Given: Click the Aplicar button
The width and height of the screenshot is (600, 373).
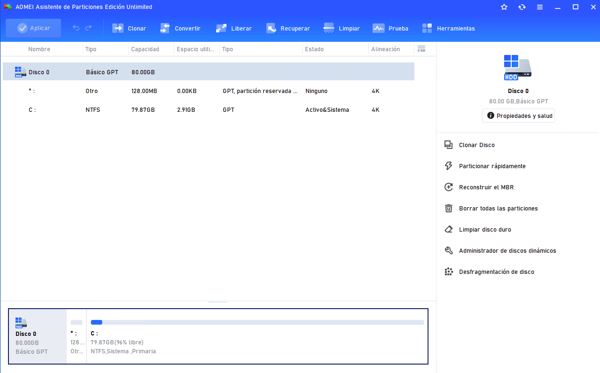Looking at the screenshot, I should pos(33,28).
